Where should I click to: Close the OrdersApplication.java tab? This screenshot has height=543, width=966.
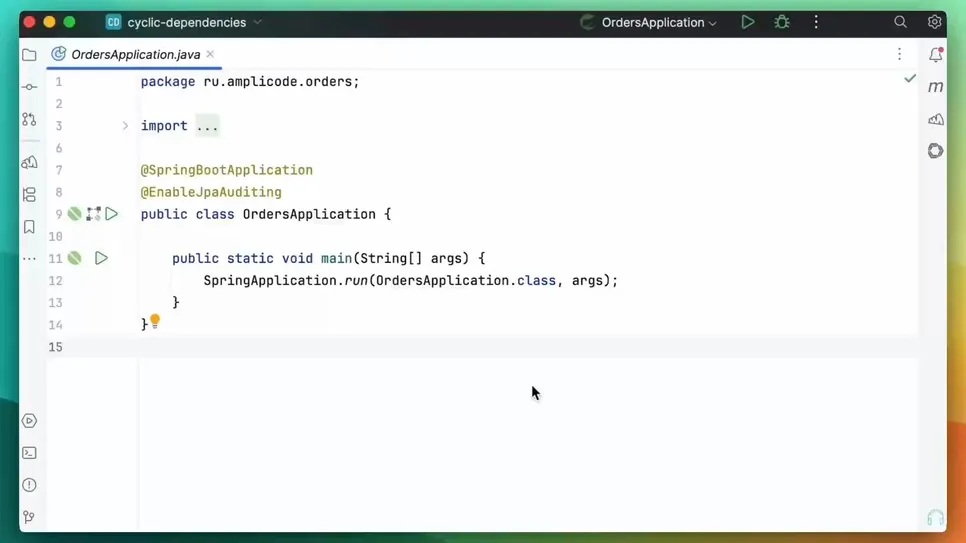coord(210,54)
